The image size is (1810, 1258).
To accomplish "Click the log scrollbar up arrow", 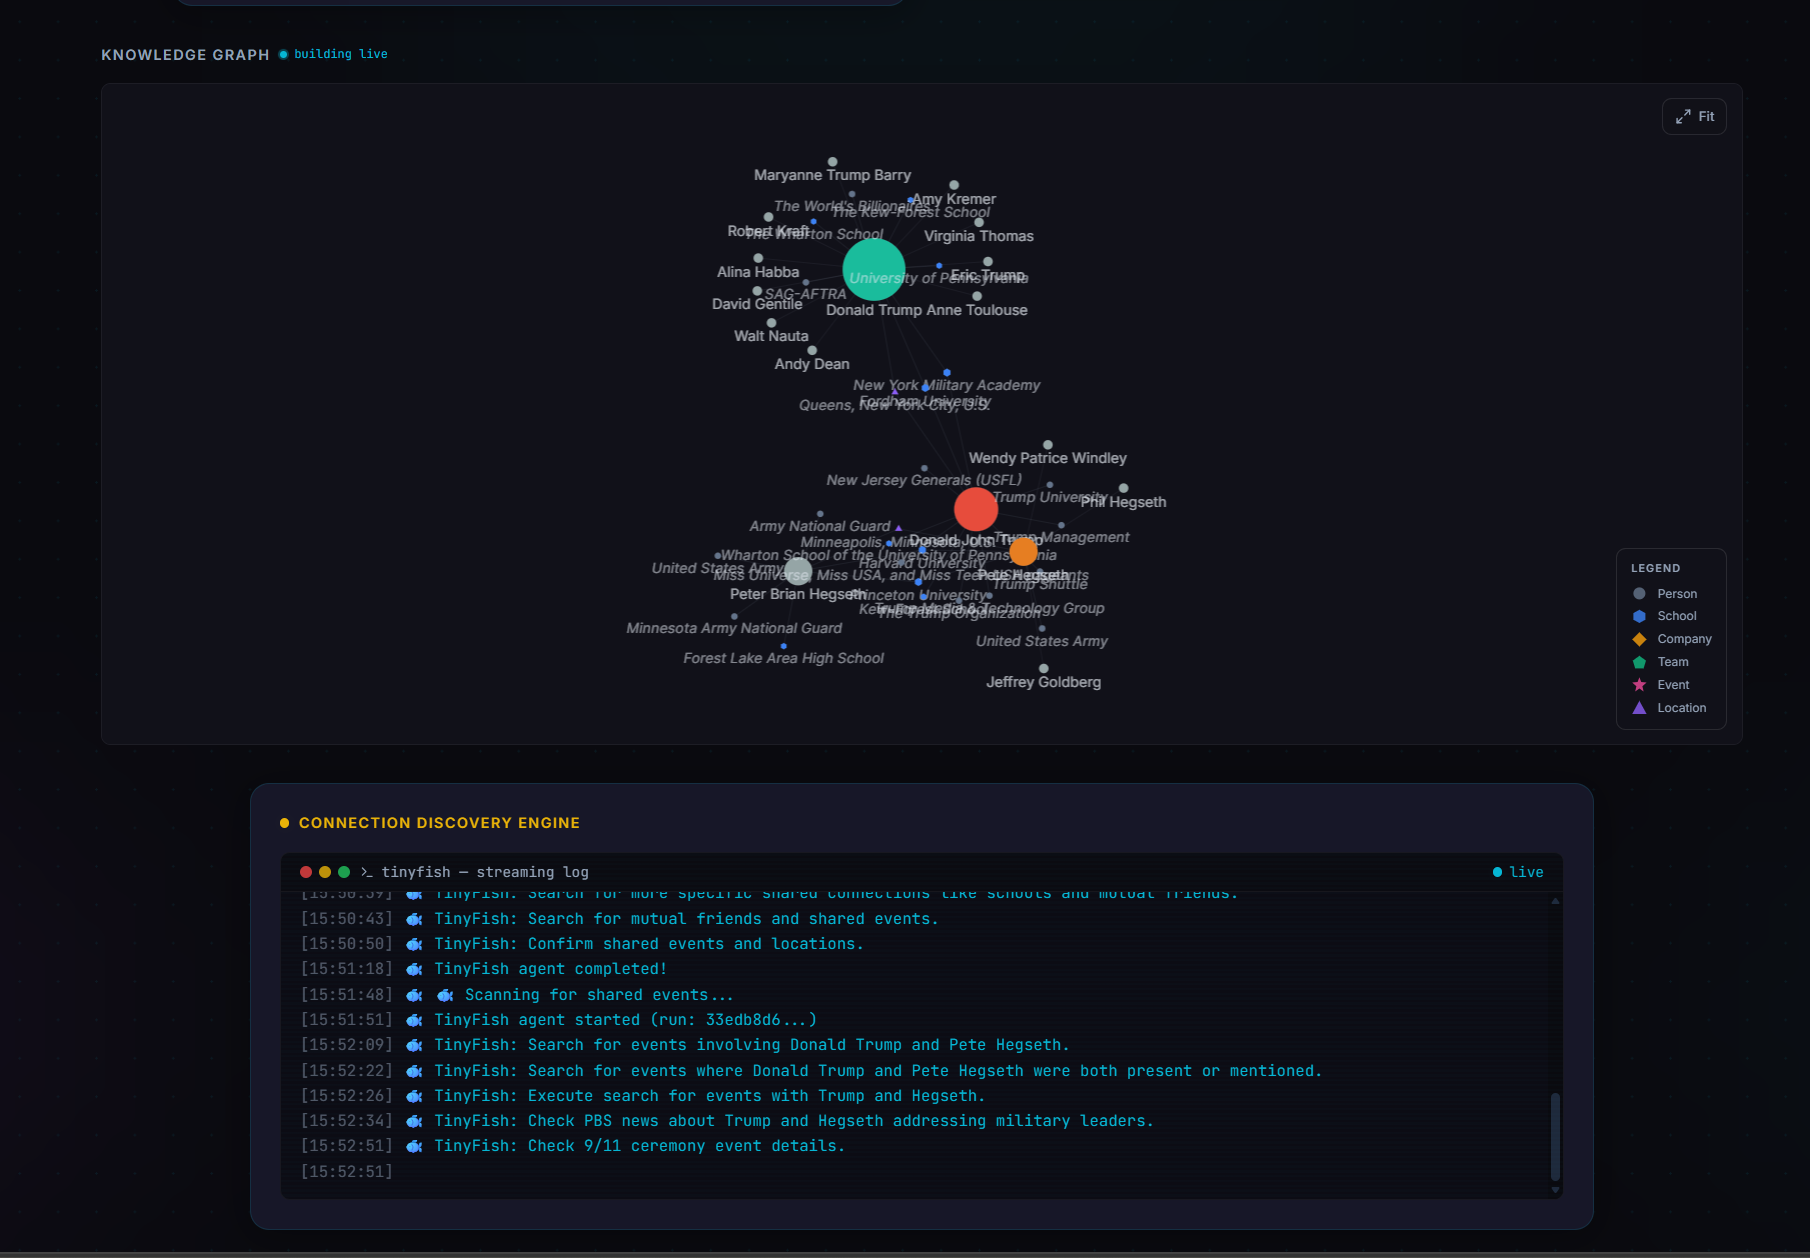I will click(x=1555, y=901).
